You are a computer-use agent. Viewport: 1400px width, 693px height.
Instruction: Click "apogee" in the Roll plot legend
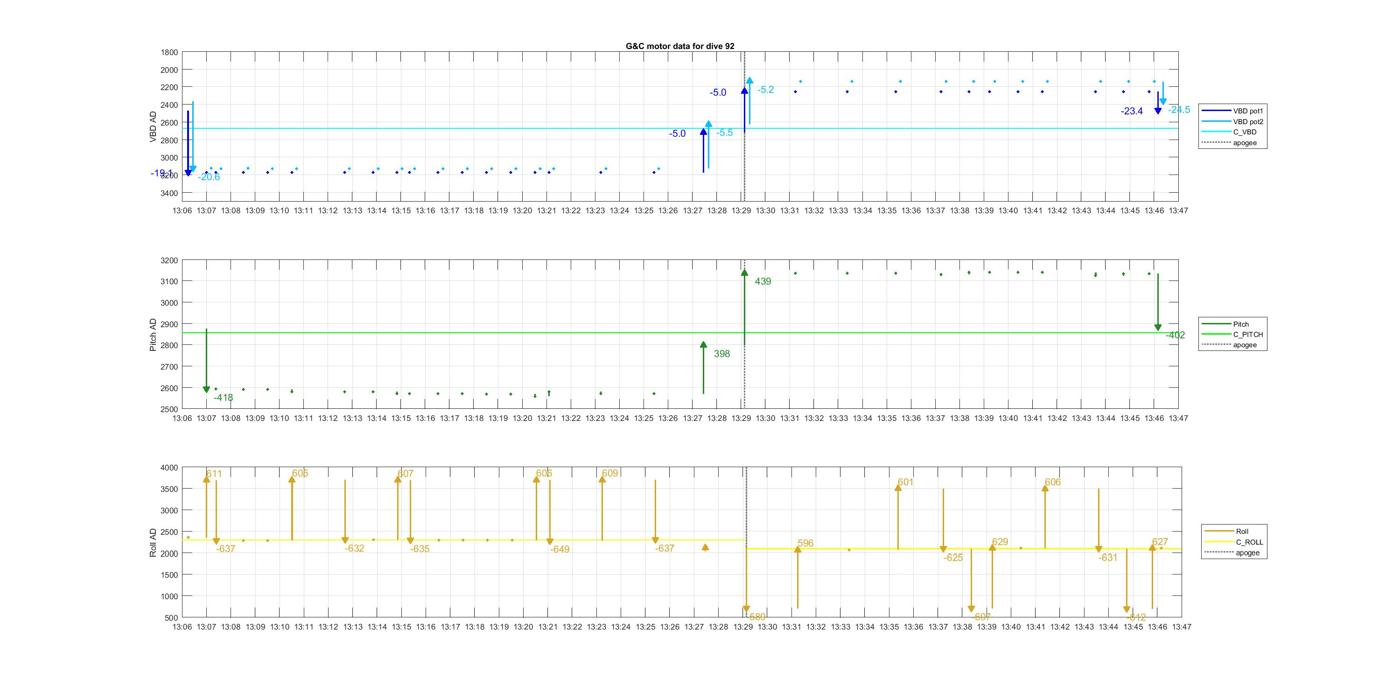coord(1232,553)
